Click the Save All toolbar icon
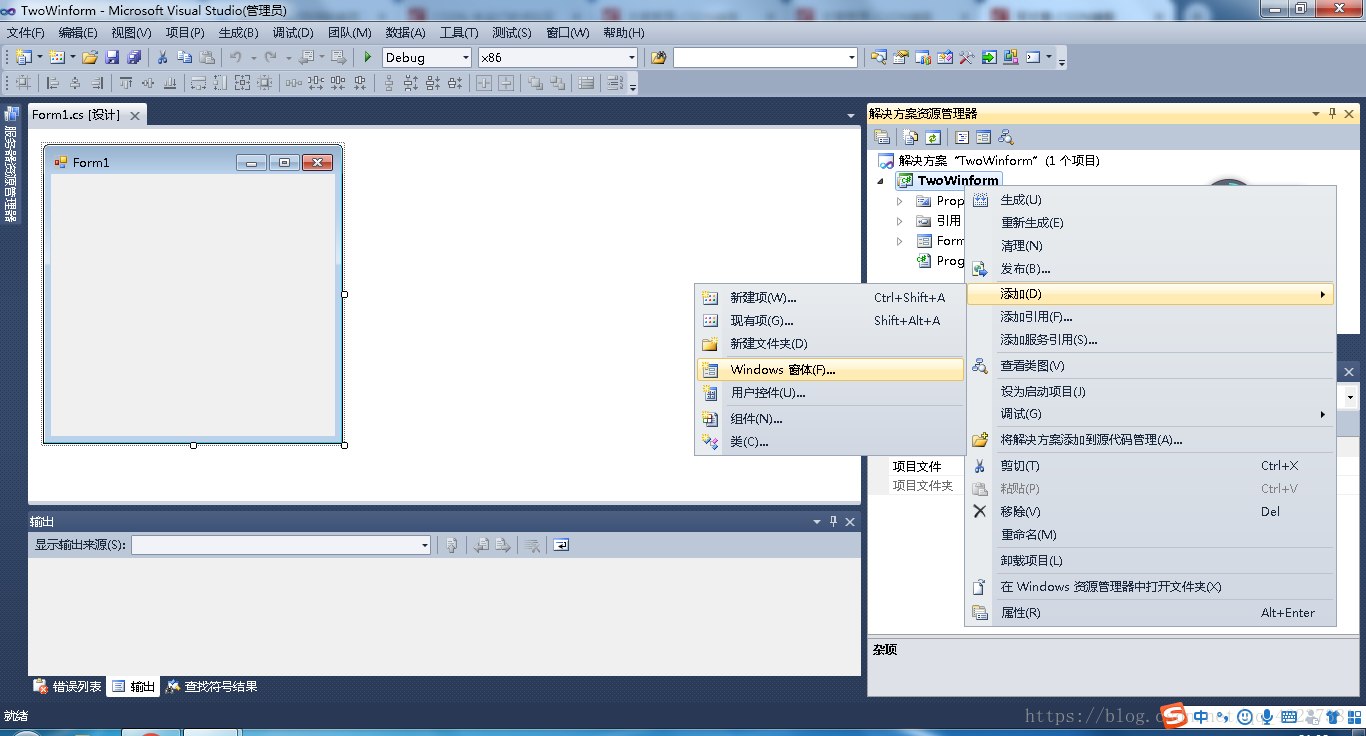This screenshot has width=1366, height=736. [133, 57]
